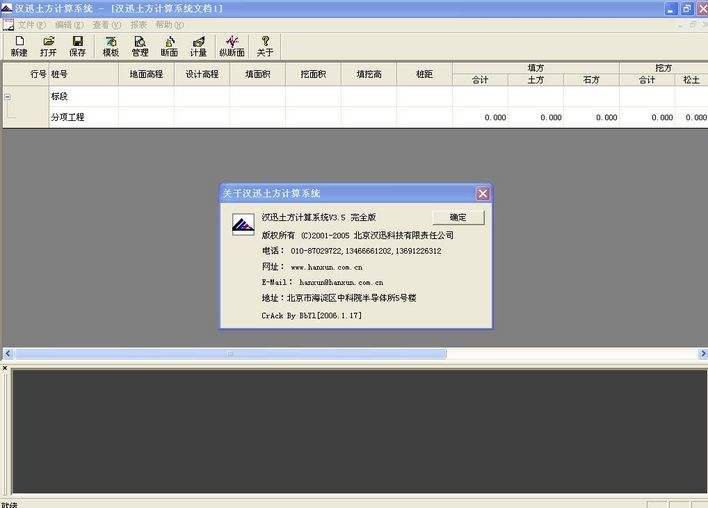Click the 关于 (About) question mark icon
Viewport: 708px width, 508px height.
[265, 46]
